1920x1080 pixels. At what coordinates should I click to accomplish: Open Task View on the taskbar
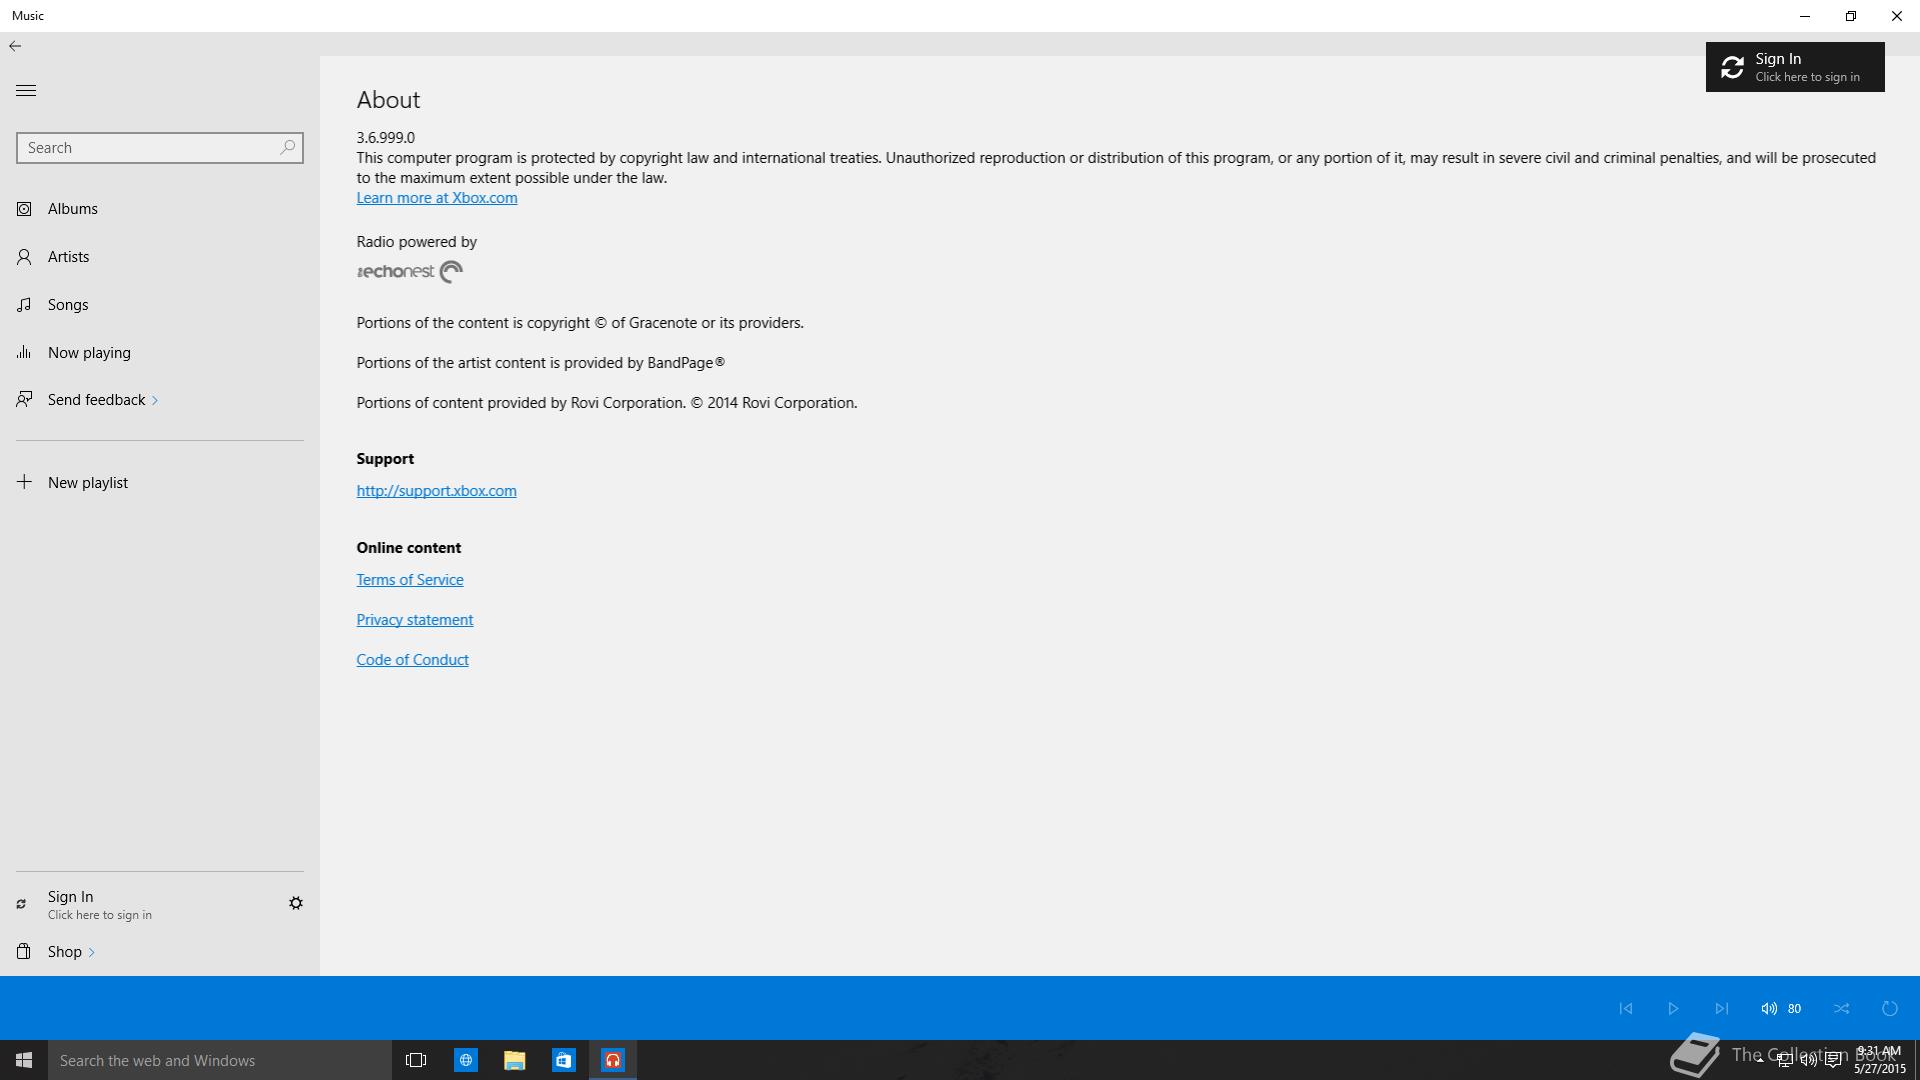[x=416, y=1060]
